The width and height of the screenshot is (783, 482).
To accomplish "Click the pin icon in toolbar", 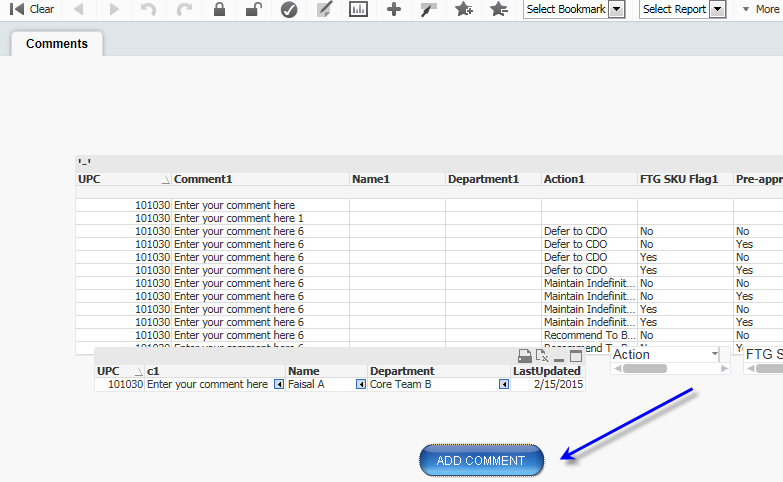I will tap(428, 9).
